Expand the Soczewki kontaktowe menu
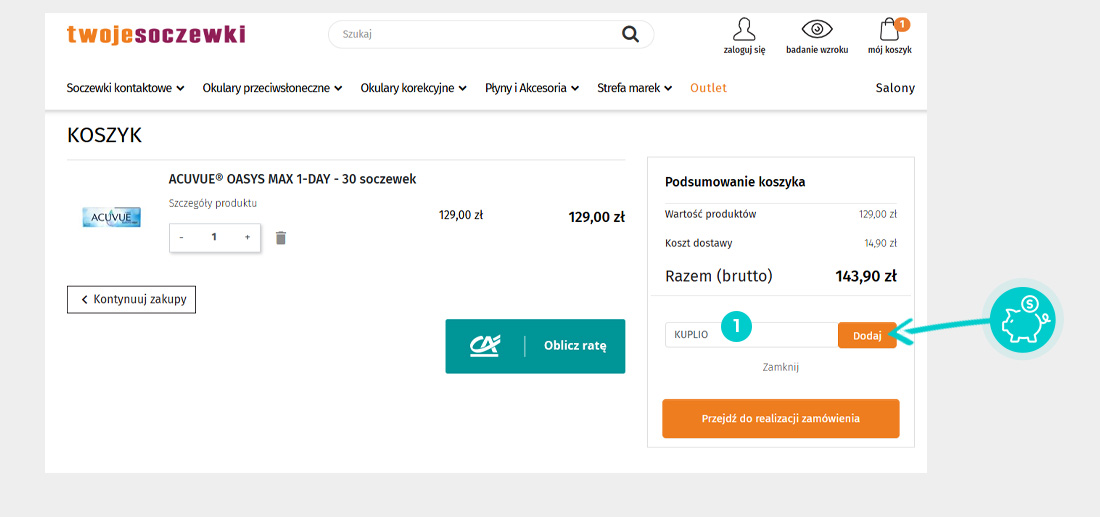1100x517 pixels. [126, 88]
